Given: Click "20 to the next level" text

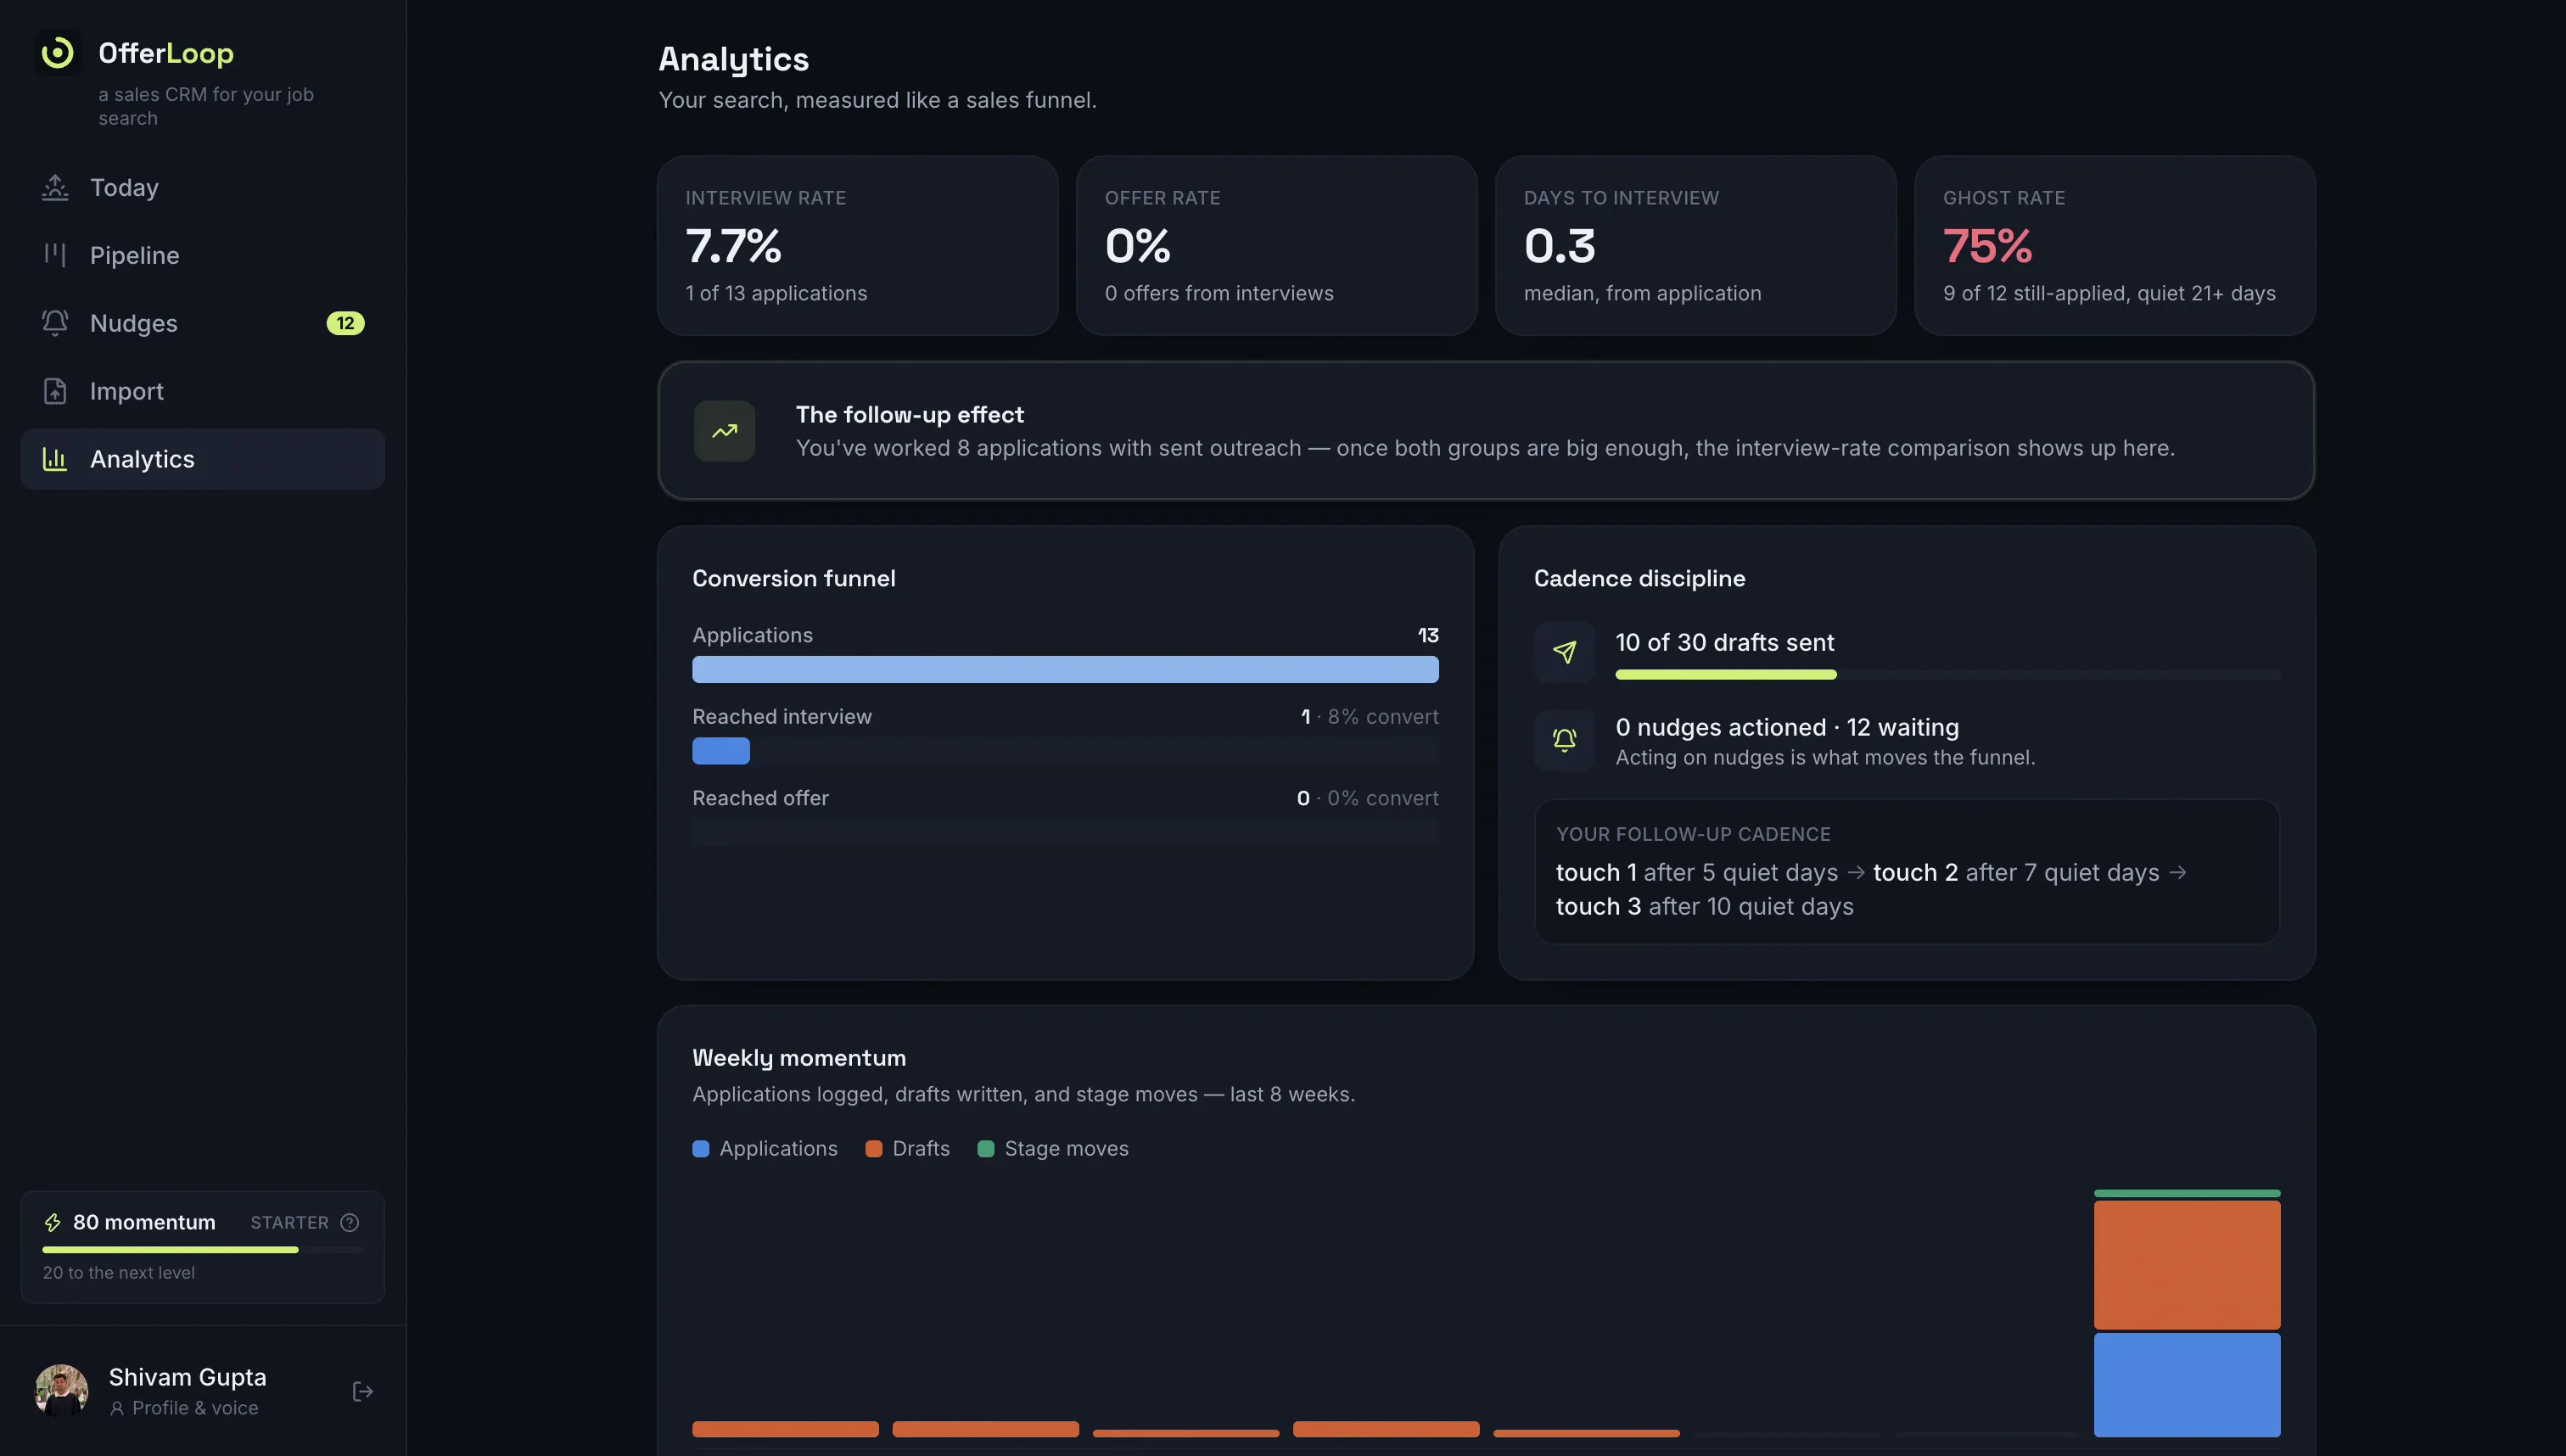Looking at the screenshot, I should (x=119, y=1272).
